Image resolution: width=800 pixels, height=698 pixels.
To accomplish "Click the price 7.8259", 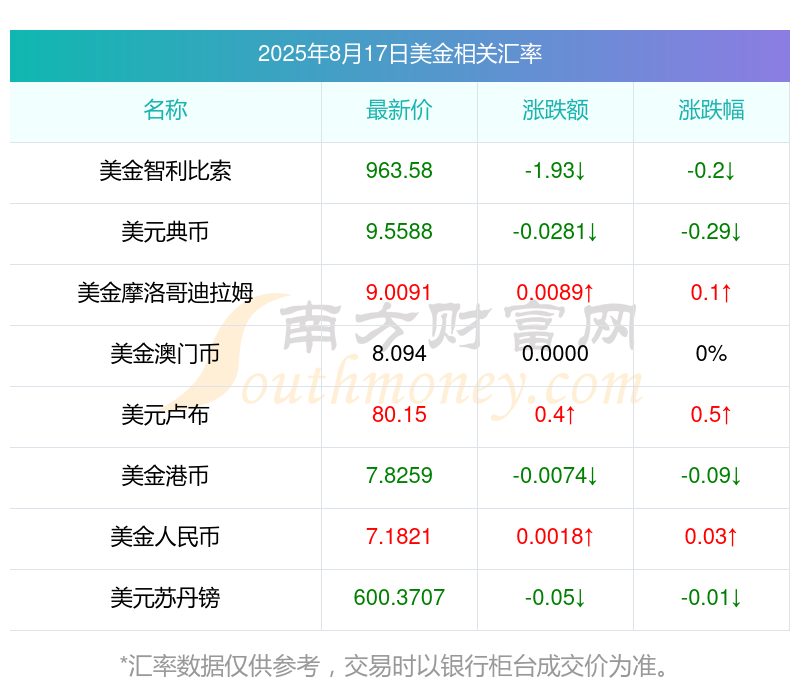I will click(399, 476).
